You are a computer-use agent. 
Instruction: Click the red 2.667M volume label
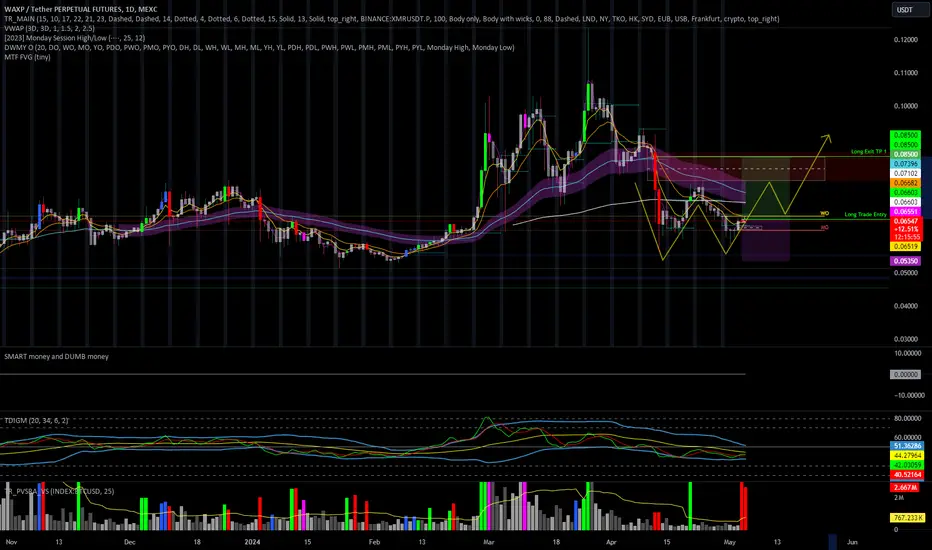pyautogui.click(x=904, y=488)
